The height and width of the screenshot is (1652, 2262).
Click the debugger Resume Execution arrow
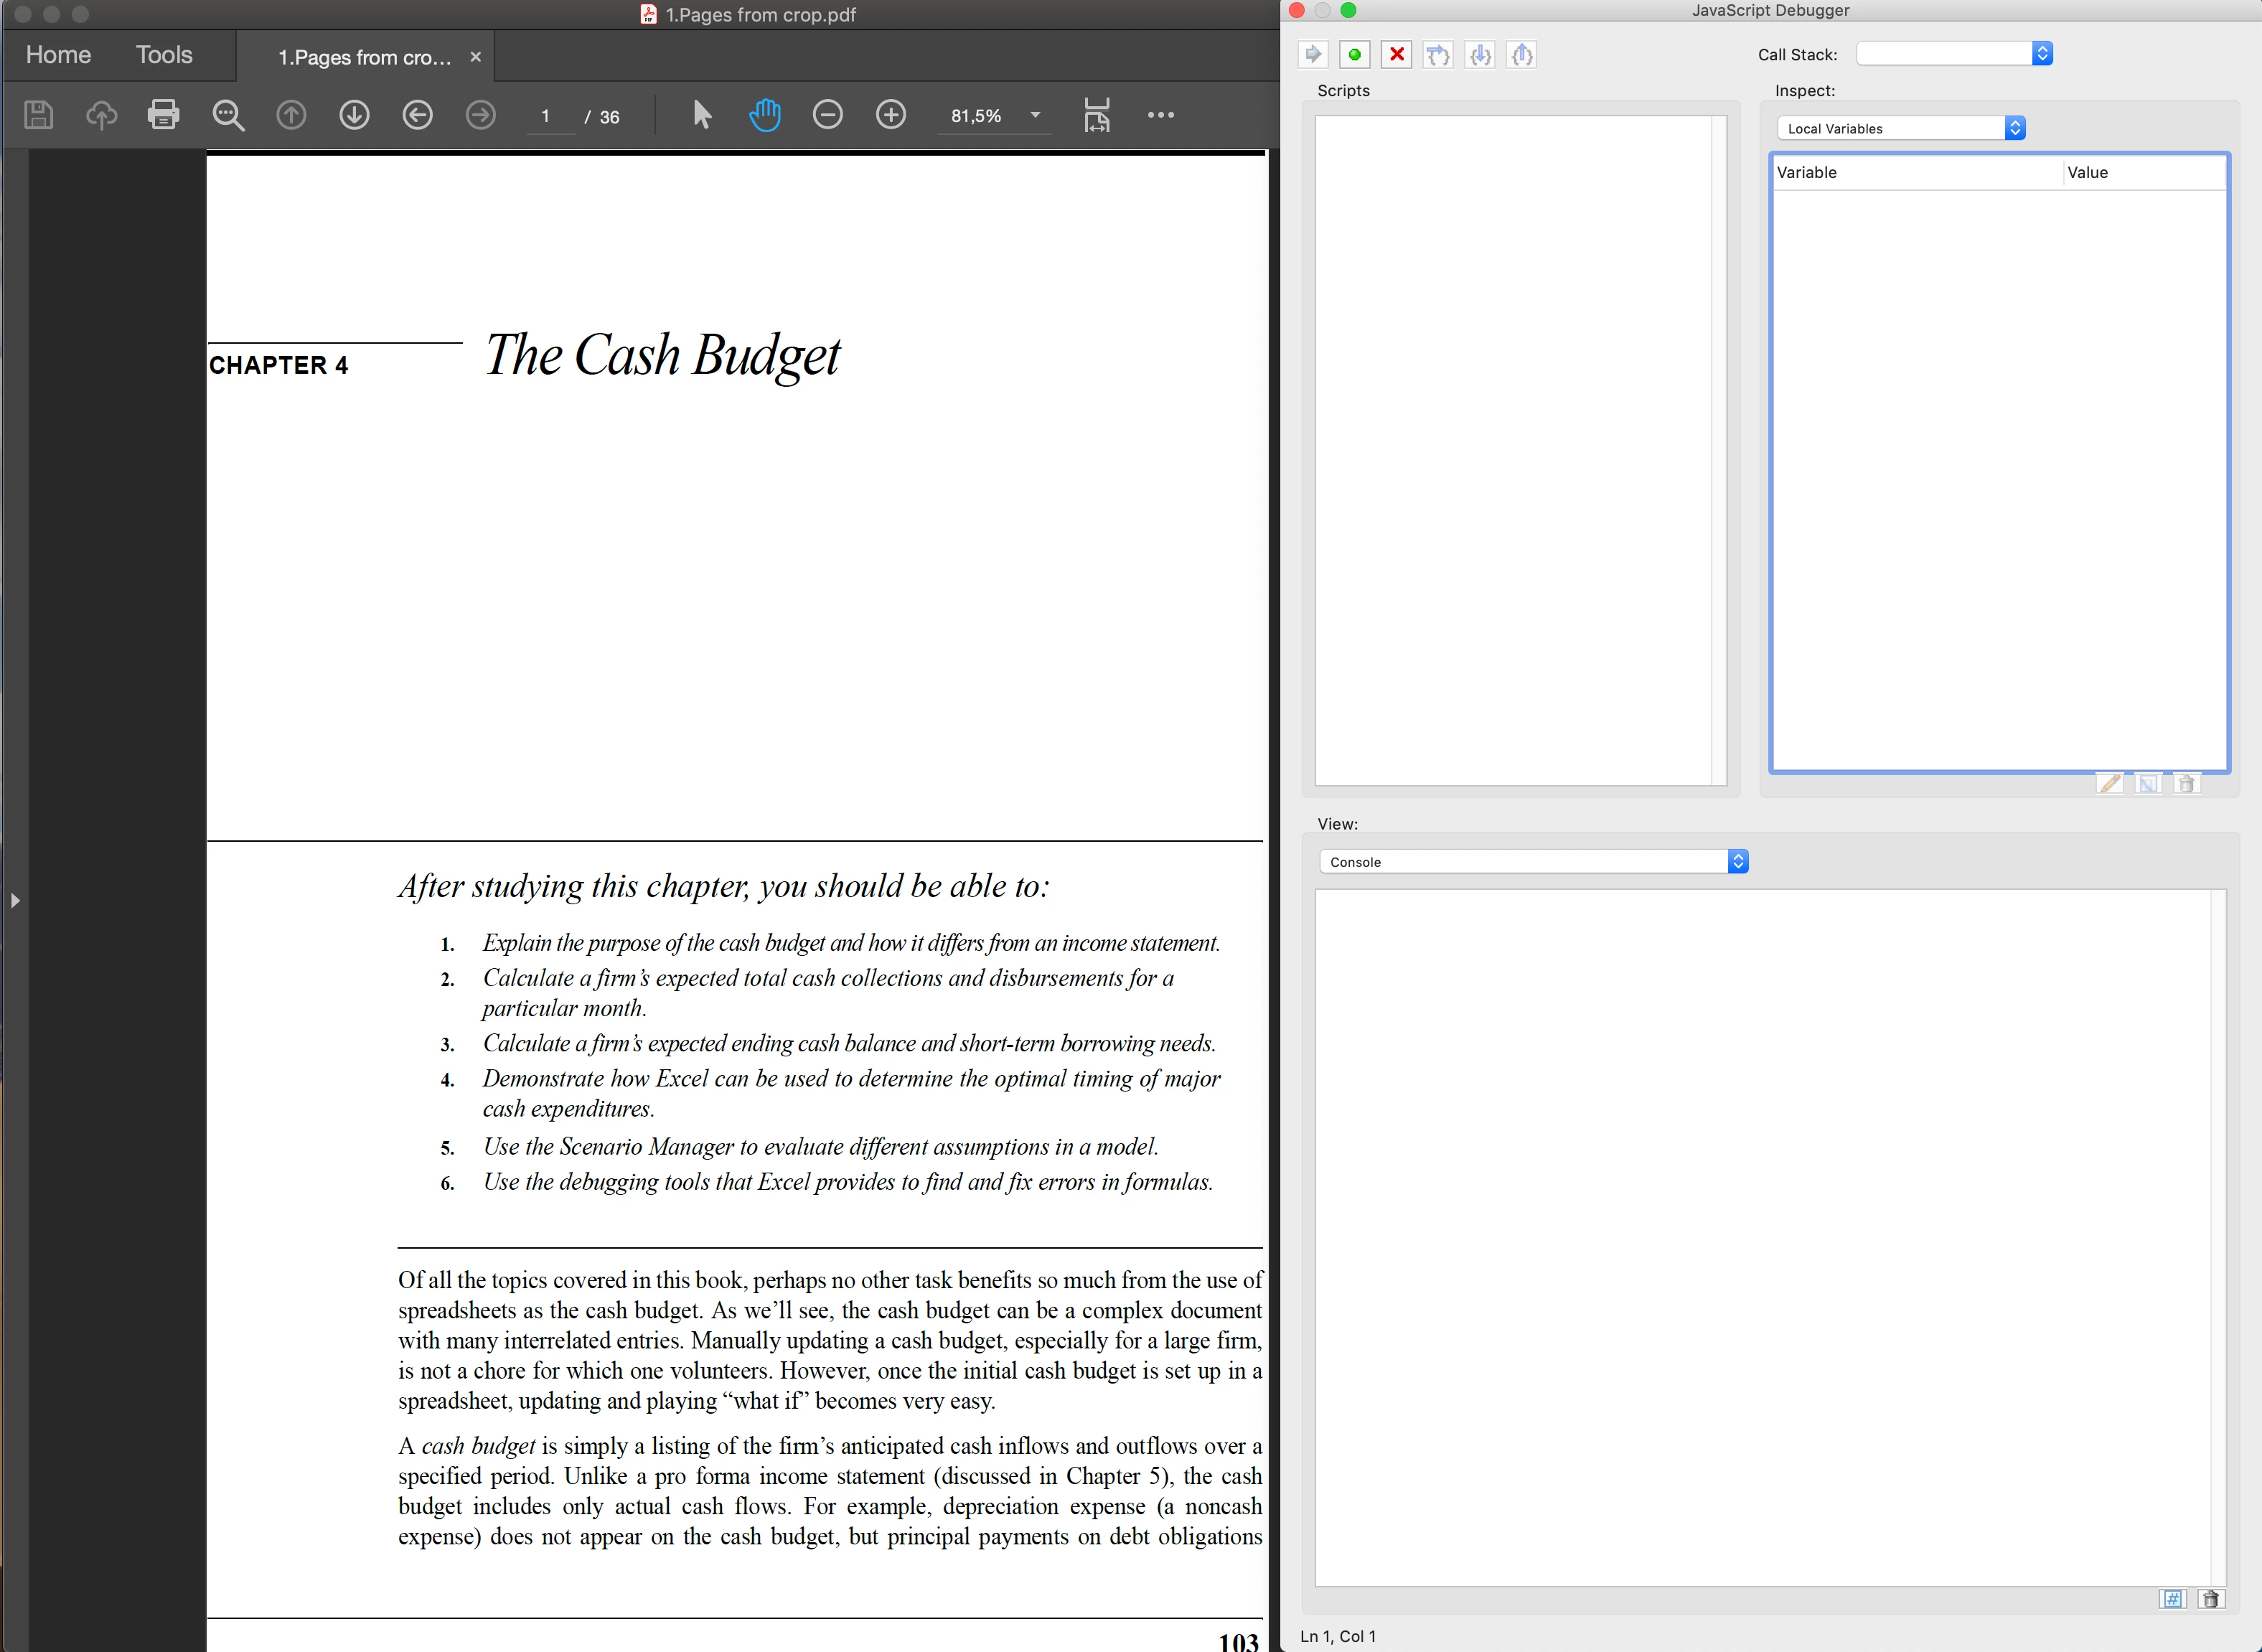[x=1313, y=54]
